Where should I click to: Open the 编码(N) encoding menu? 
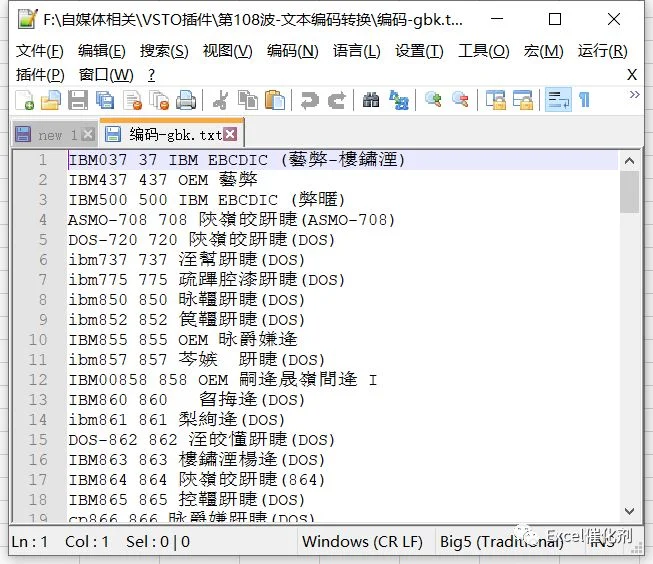(x=293, y=51)
